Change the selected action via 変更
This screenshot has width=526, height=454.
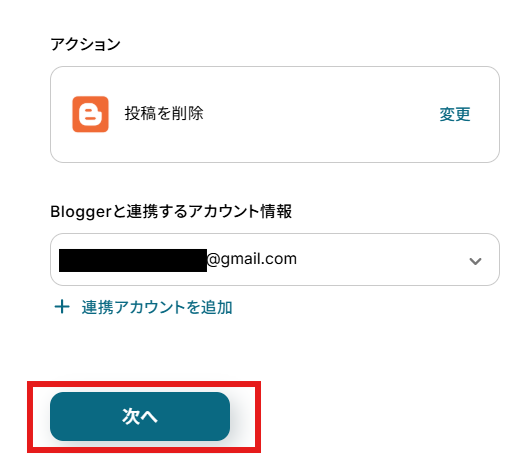pyautogui.click(x=455, y=114)
